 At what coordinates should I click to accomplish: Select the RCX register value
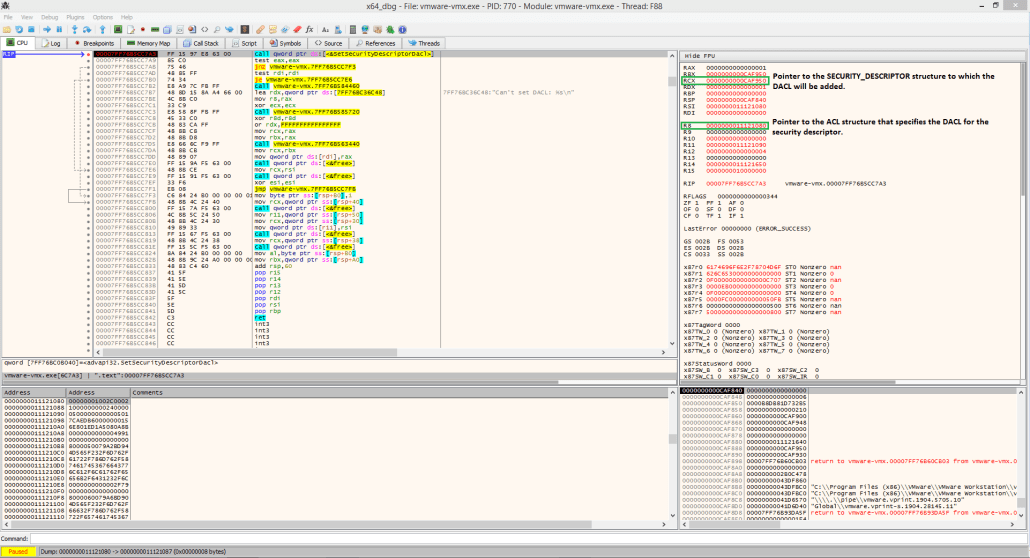click(x=737, y=80)
